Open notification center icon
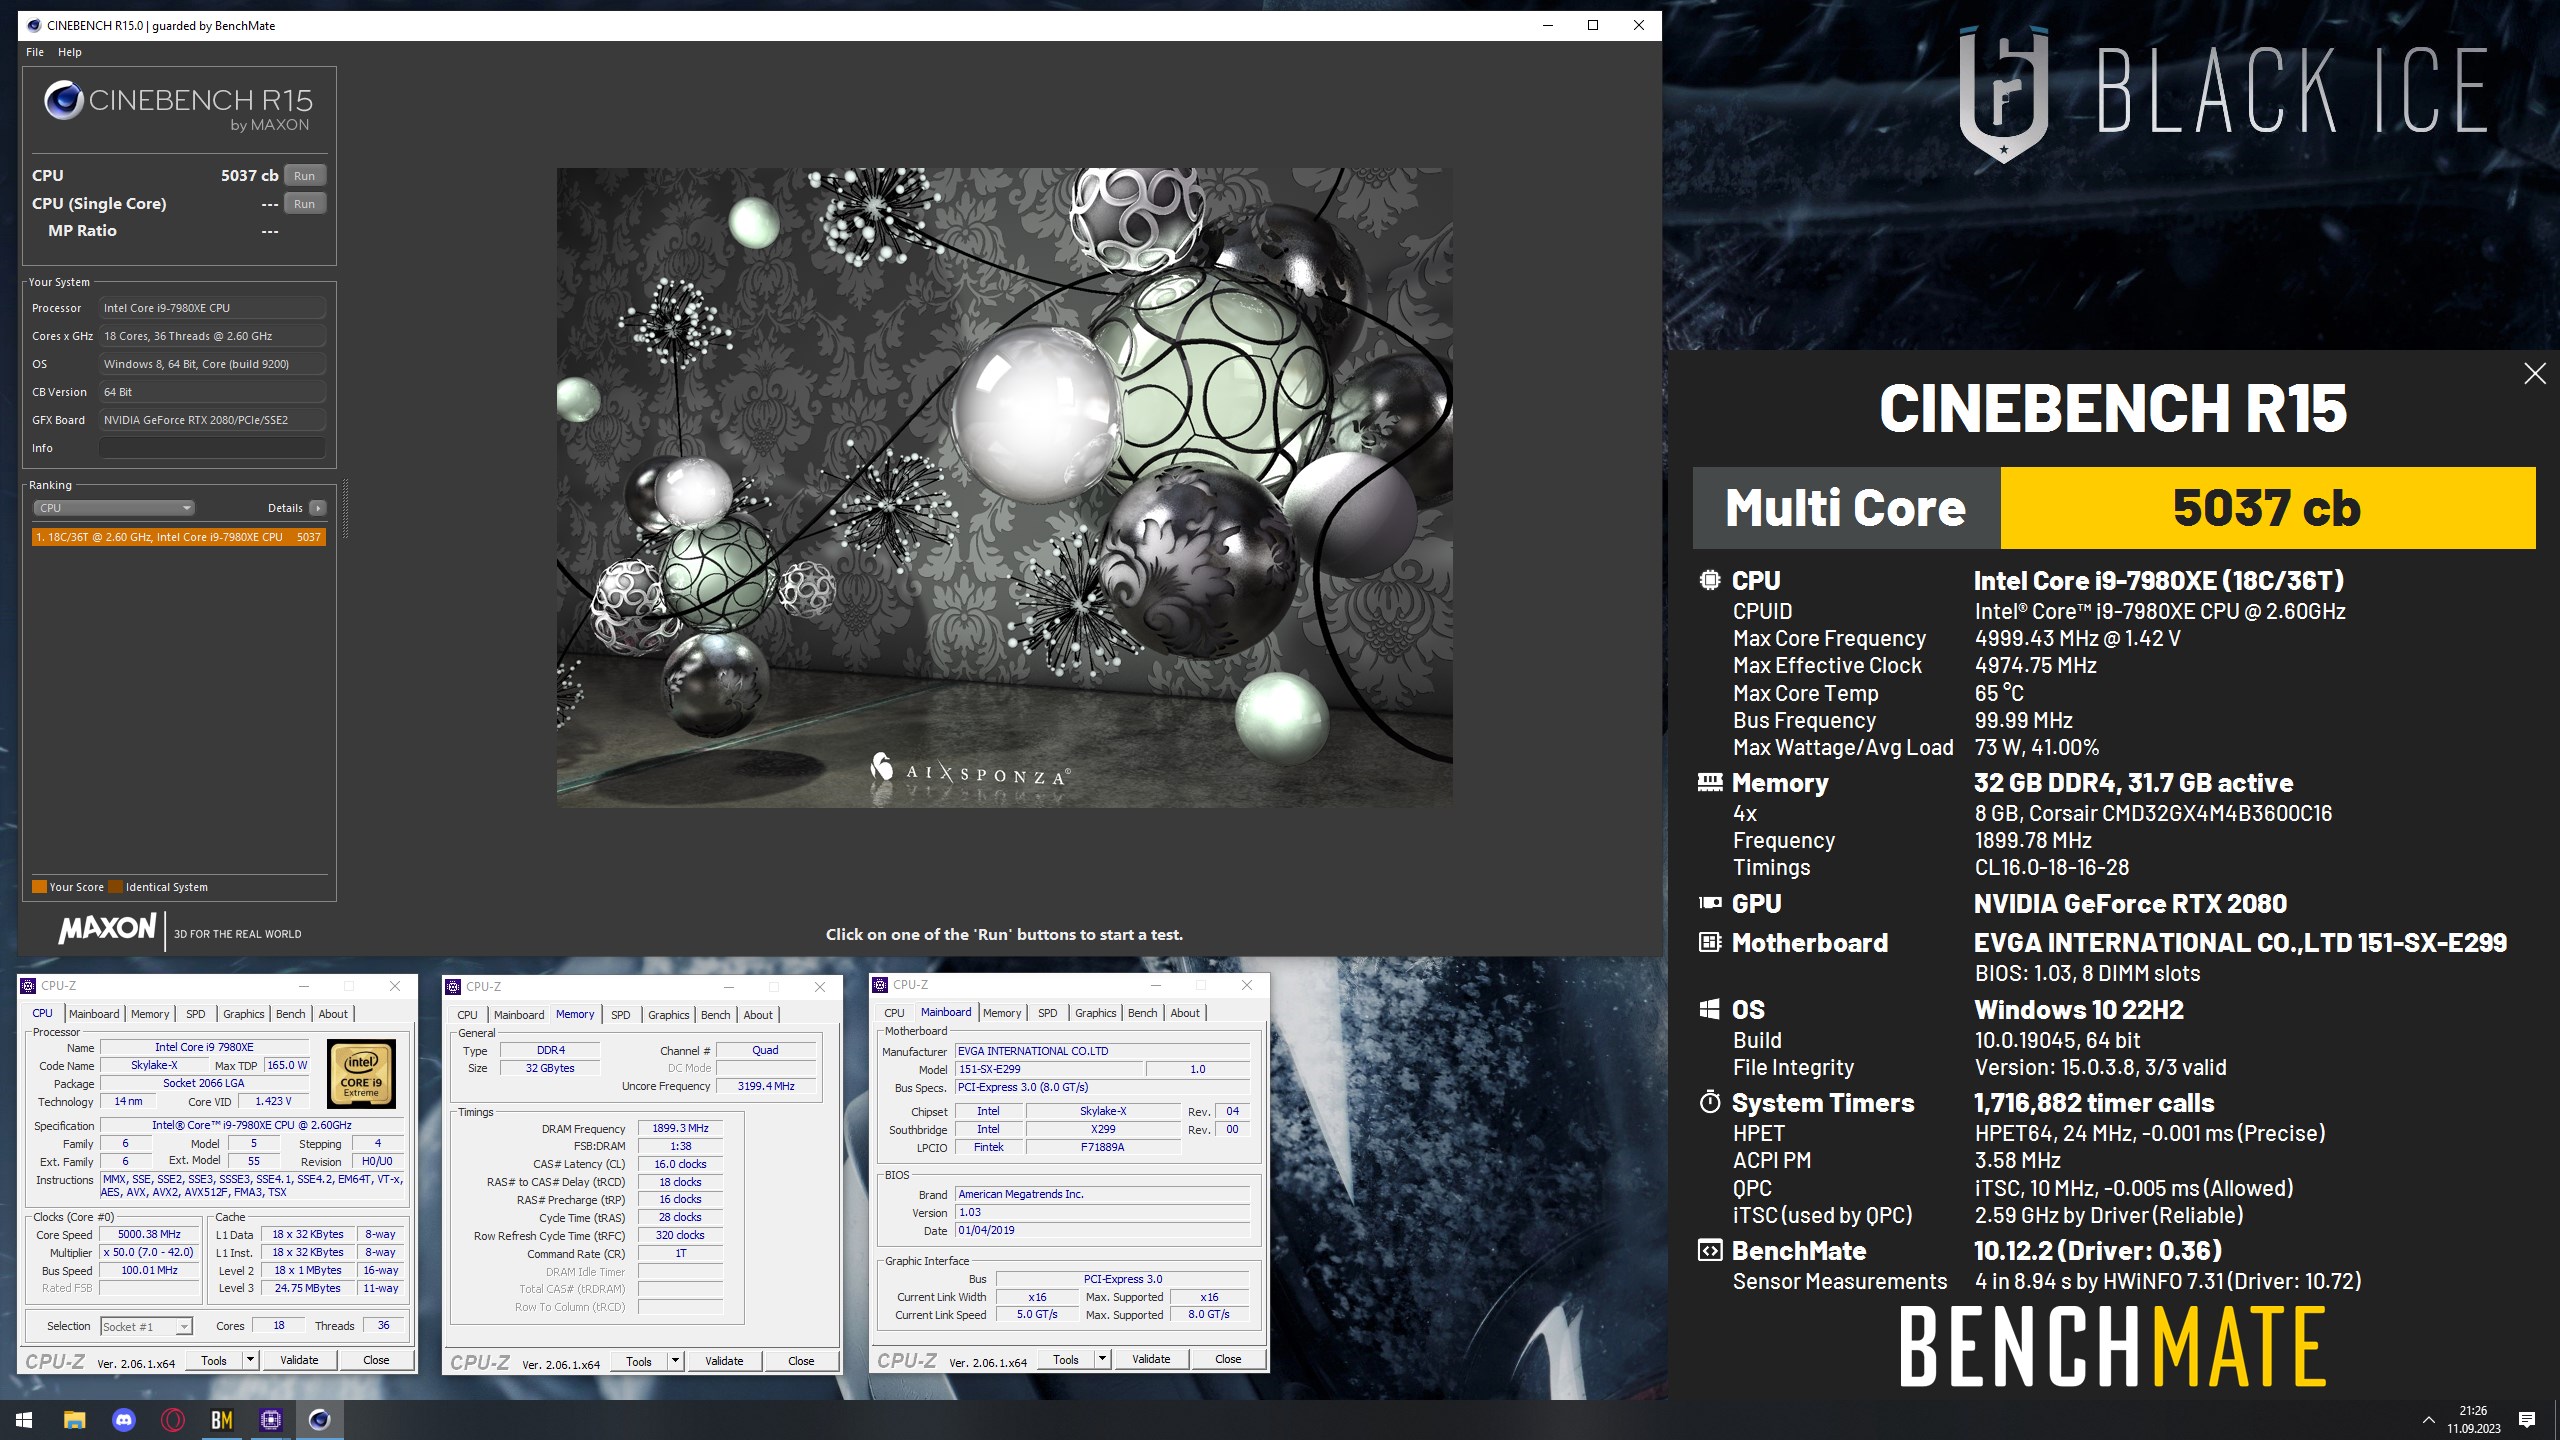The width and height of the screenshot is (2560, 1440). [2527, 1420]
